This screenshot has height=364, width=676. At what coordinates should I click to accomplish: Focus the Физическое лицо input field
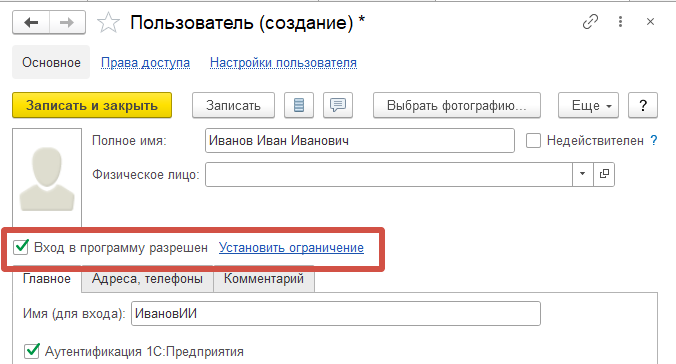click(x=389, y=174)
